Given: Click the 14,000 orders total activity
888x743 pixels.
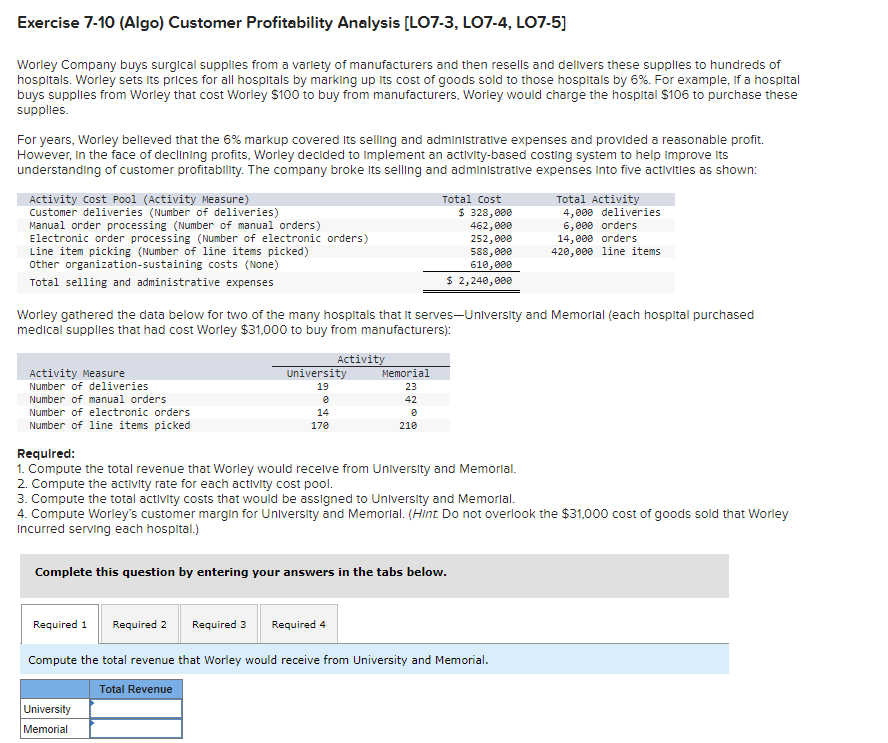Looking at the screenshot, I should [x=597, y=238].
